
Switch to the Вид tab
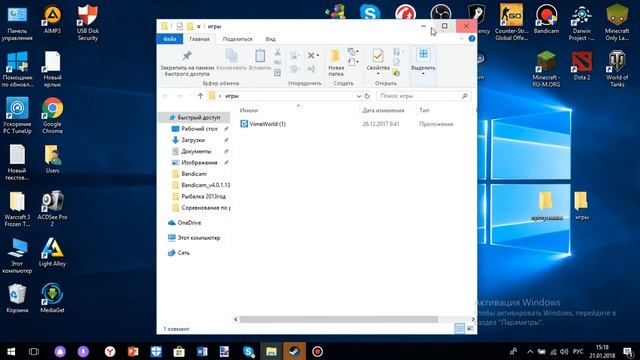pos(271,39)
